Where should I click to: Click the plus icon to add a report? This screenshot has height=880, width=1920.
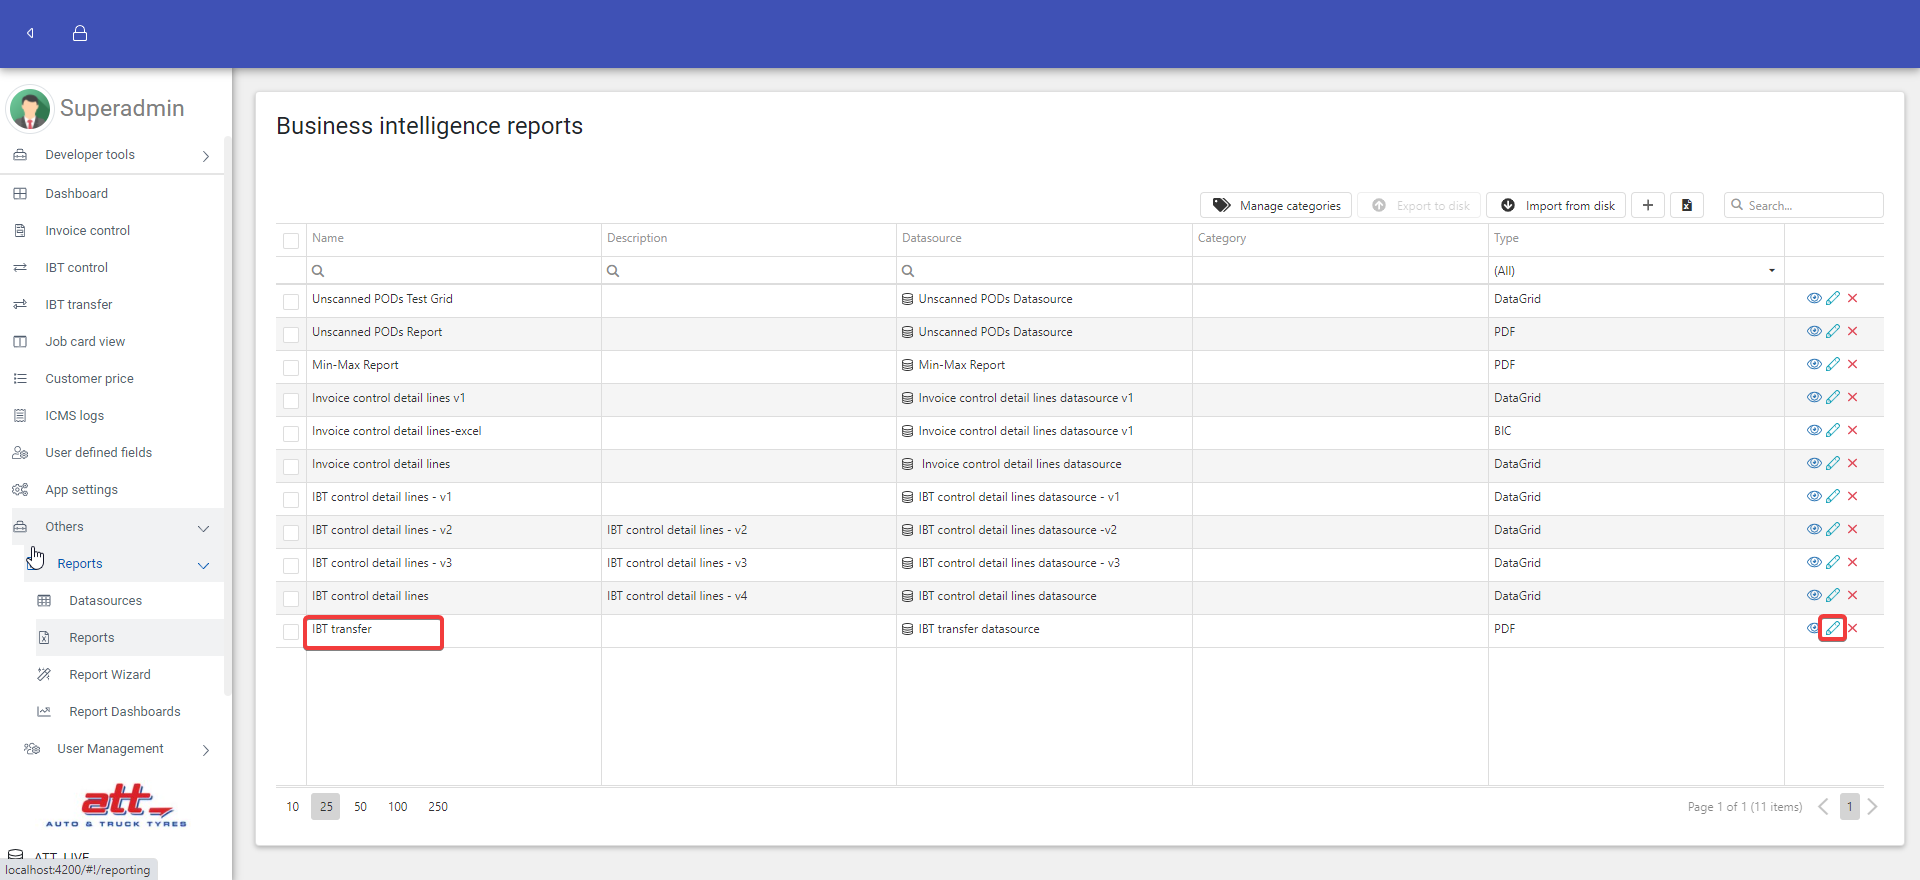point(1647,205)
